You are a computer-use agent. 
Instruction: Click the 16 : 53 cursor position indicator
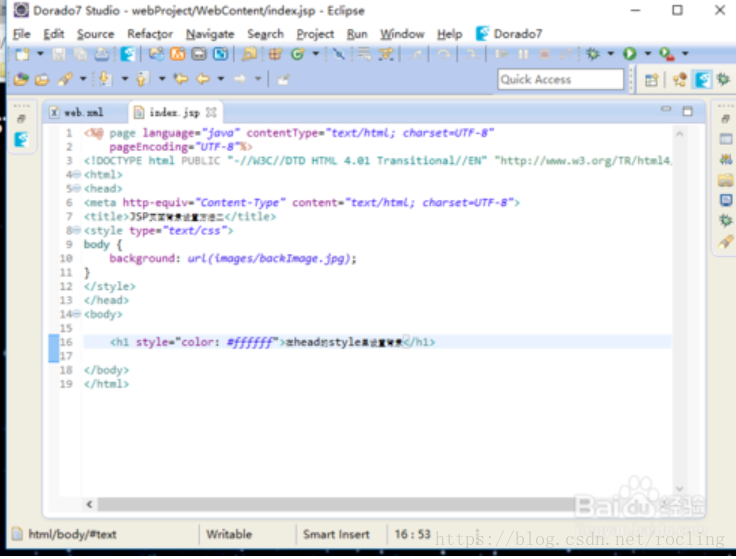pos(413,534)
